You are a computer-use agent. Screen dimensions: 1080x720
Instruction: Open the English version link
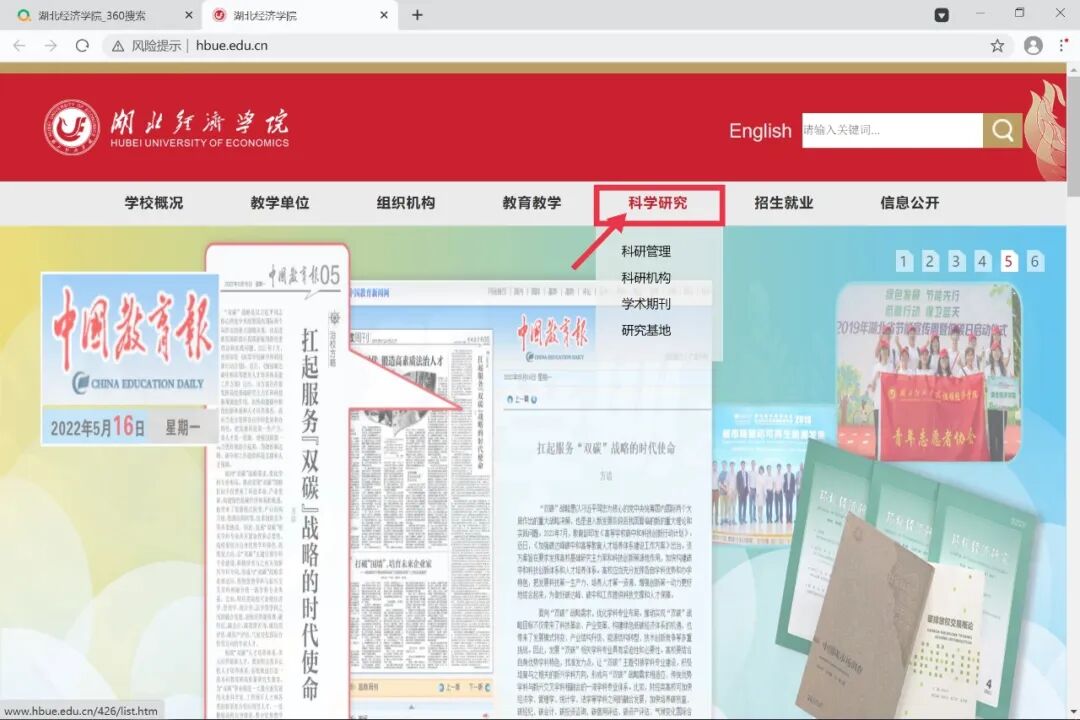pos(760,131)
